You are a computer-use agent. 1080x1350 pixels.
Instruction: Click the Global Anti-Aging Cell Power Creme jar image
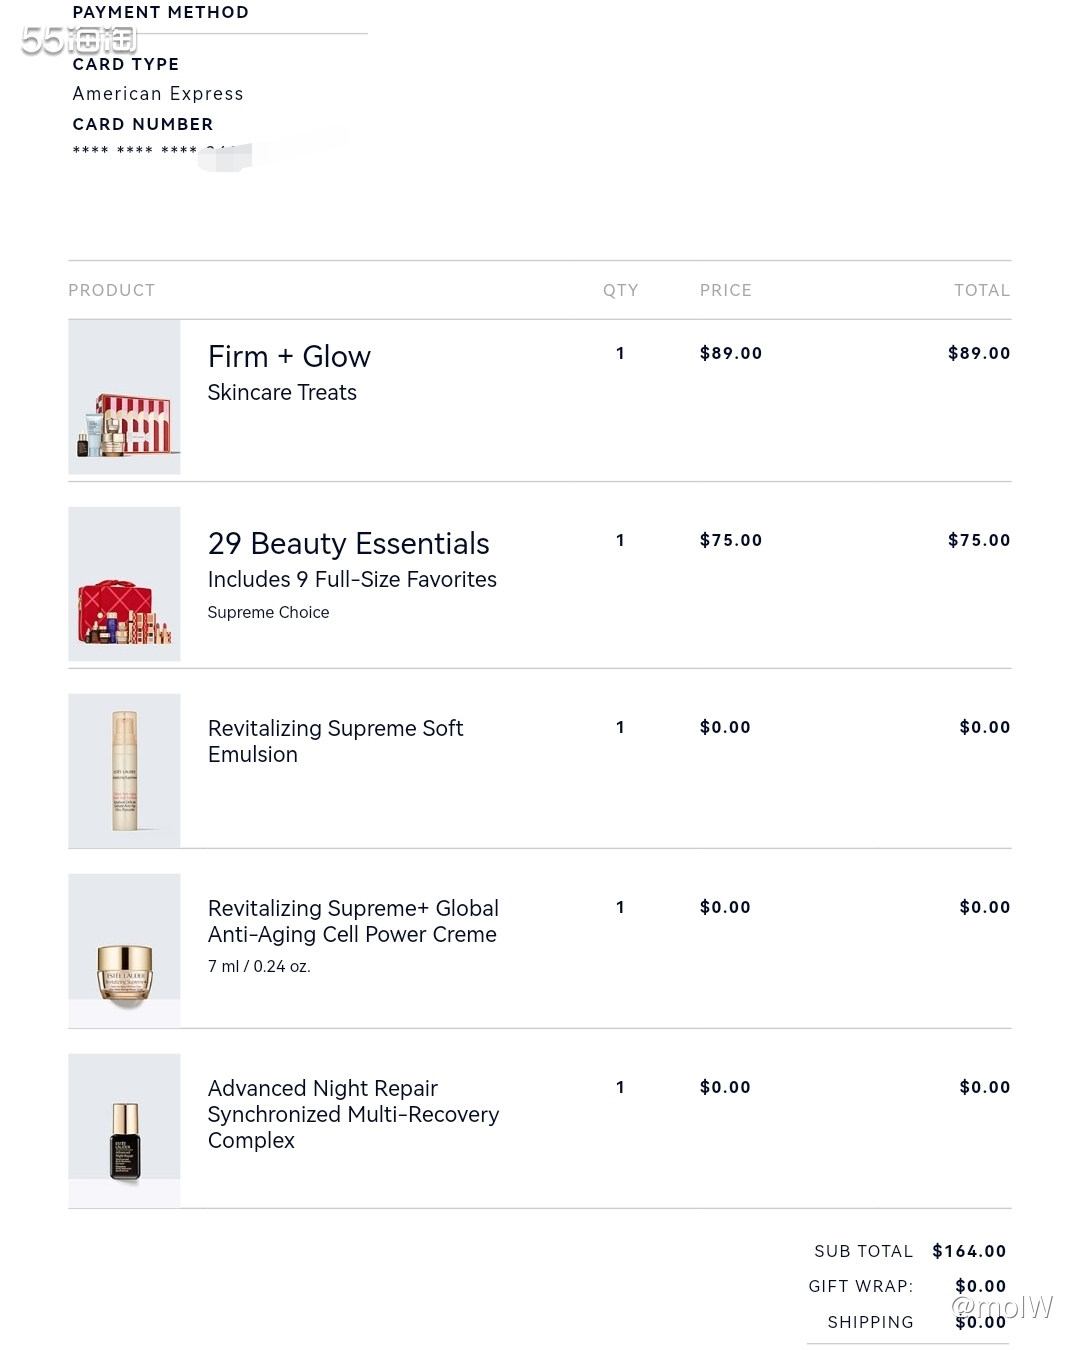pyautogui.click(x=124, y=950)
